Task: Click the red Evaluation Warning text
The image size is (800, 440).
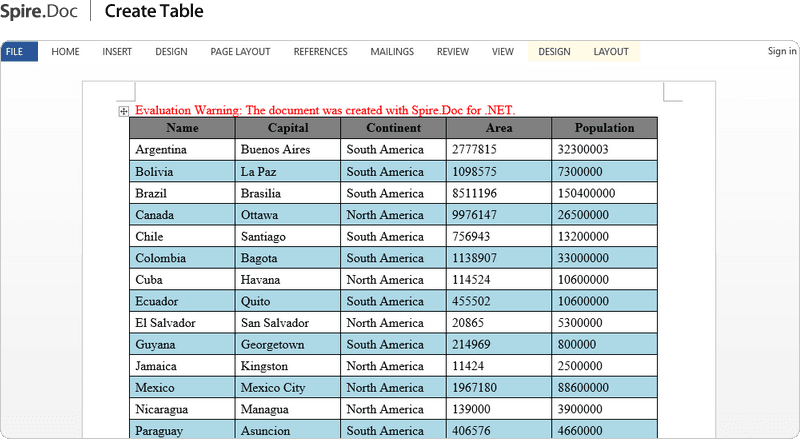Action: point(325,110)
